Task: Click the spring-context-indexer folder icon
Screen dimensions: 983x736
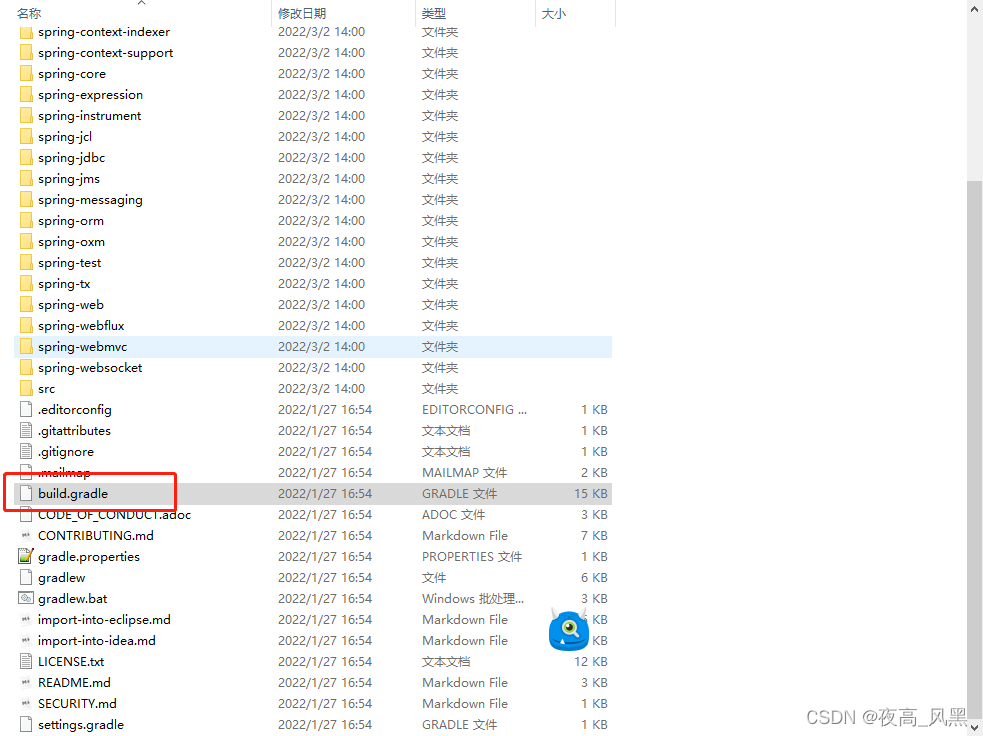Action: 26,32
